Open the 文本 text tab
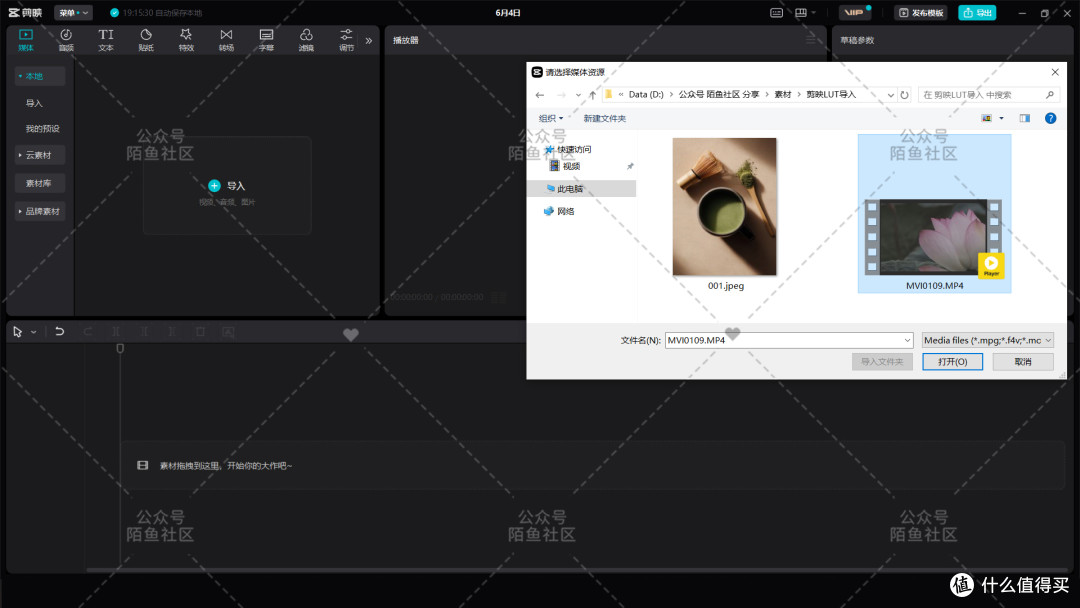 point(105,40)
